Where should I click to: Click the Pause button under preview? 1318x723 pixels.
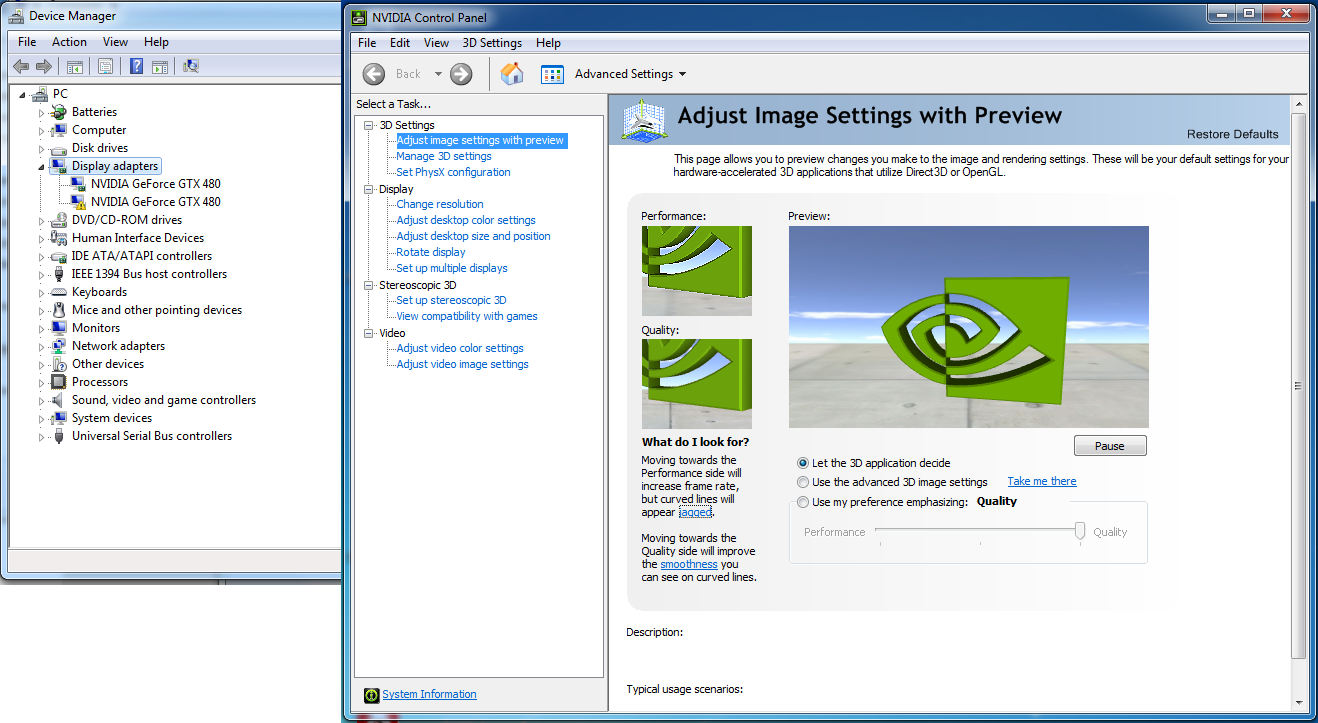coord(1110,446)
